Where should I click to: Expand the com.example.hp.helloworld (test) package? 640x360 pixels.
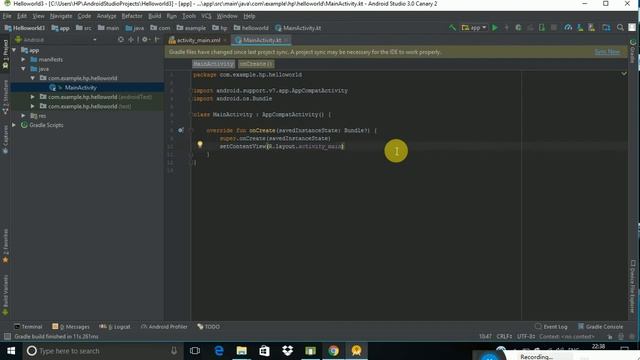coord(33,106)
